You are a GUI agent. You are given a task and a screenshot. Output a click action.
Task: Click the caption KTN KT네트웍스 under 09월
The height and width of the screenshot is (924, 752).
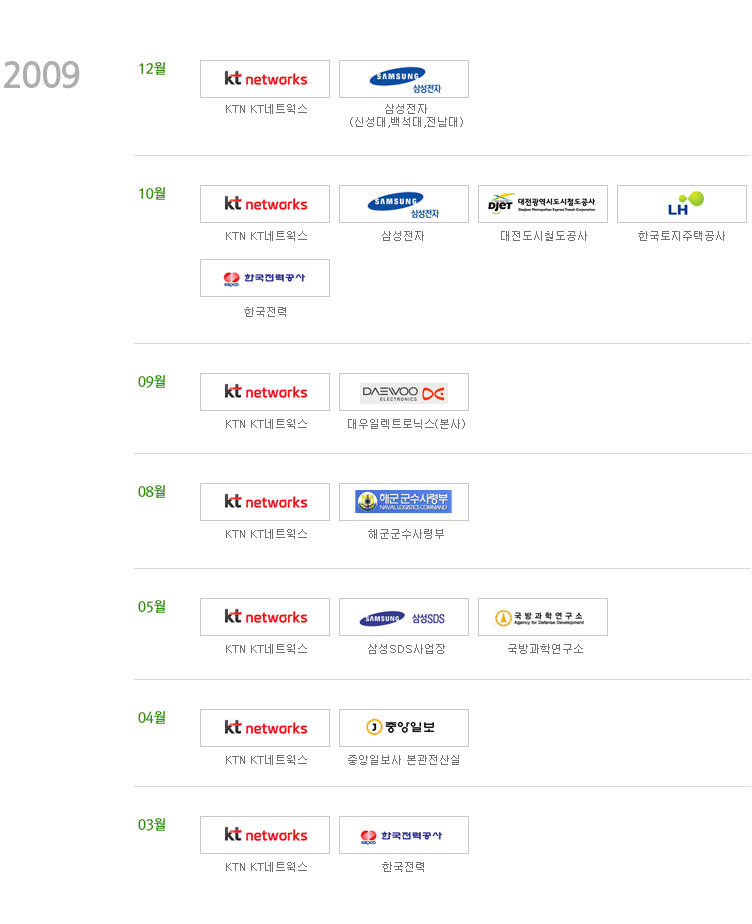click(x=266, y=424)
